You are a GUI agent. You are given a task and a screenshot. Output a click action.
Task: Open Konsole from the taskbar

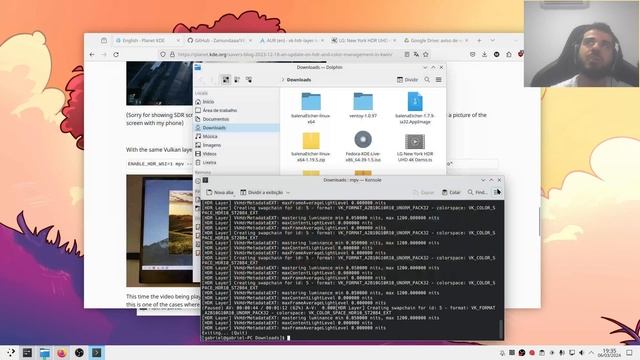(97, 352)
